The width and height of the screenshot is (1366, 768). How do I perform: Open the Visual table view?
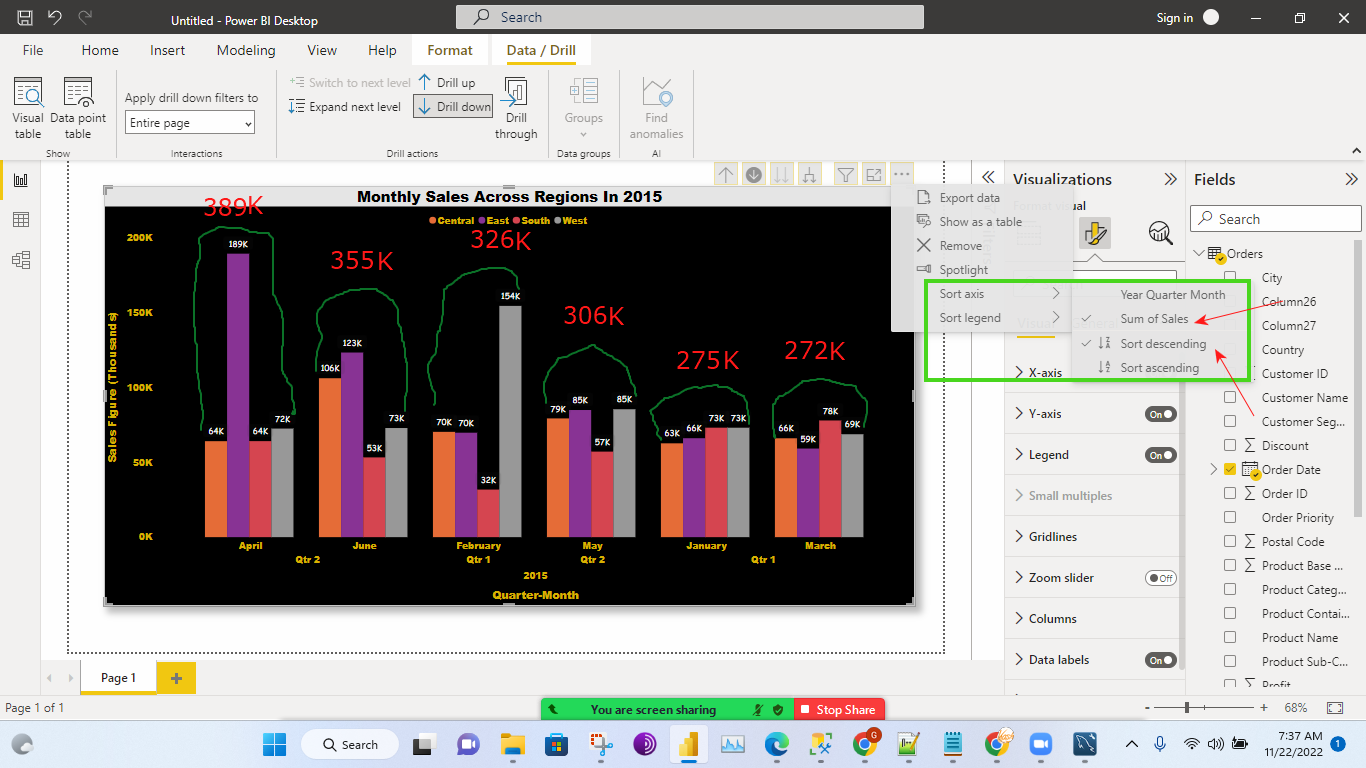point(28,108)
